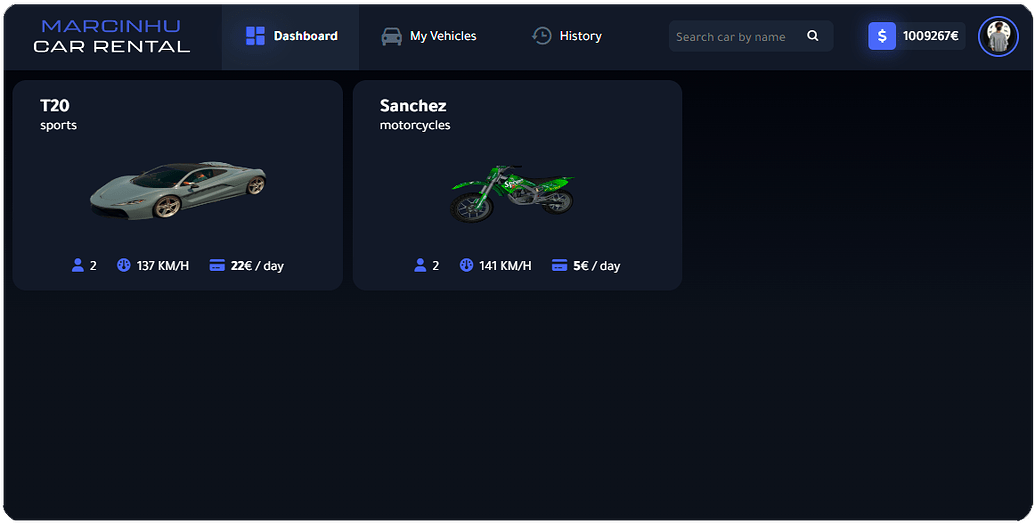Select the T20 sports car image
Screen dimensions: 1035x523
click(178, 191)
